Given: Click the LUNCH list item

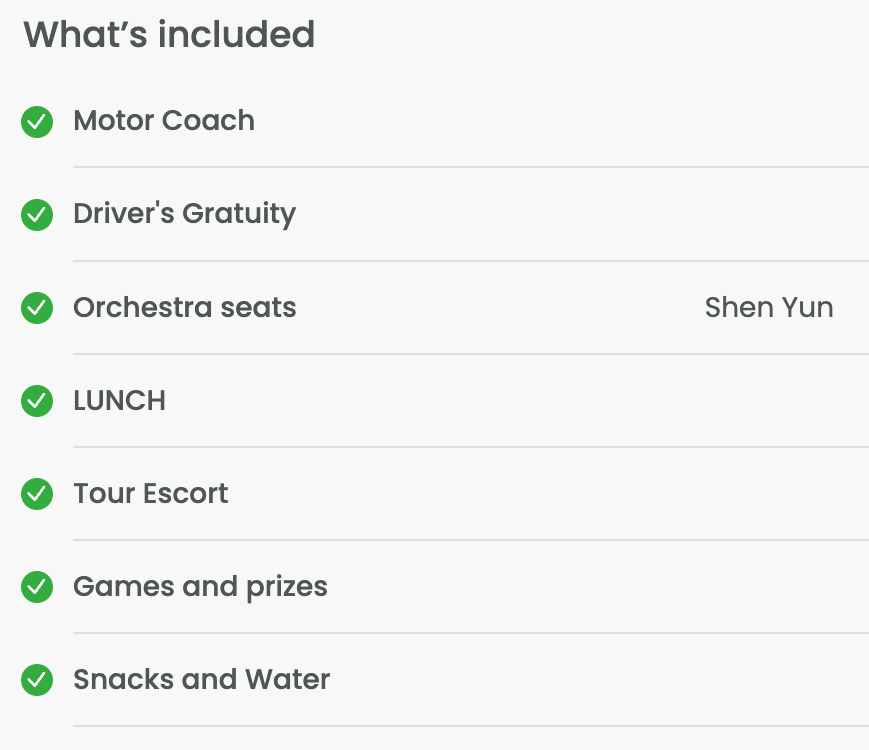Looking at the screenshot, I should pyautogui.click(x=119, y=400).
